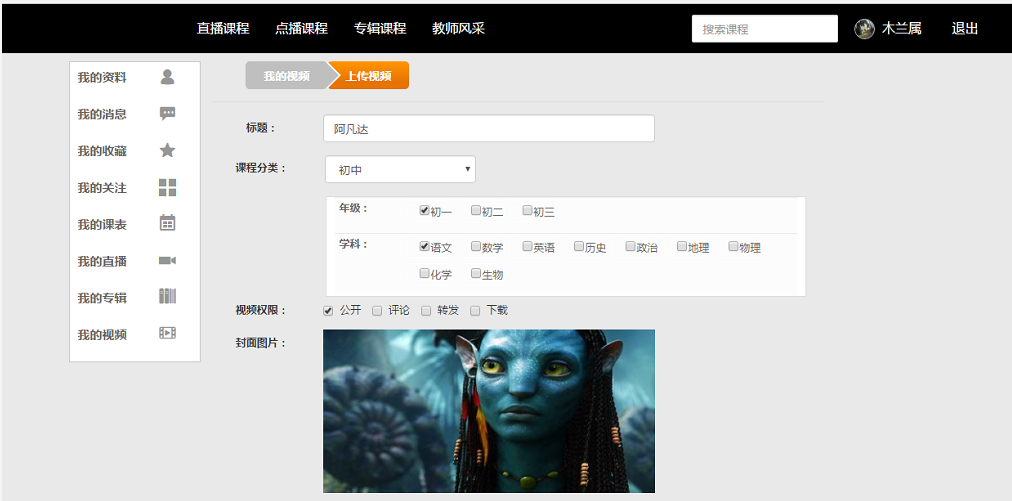Go to 我的收藏 in sidebar

point(102,151)
